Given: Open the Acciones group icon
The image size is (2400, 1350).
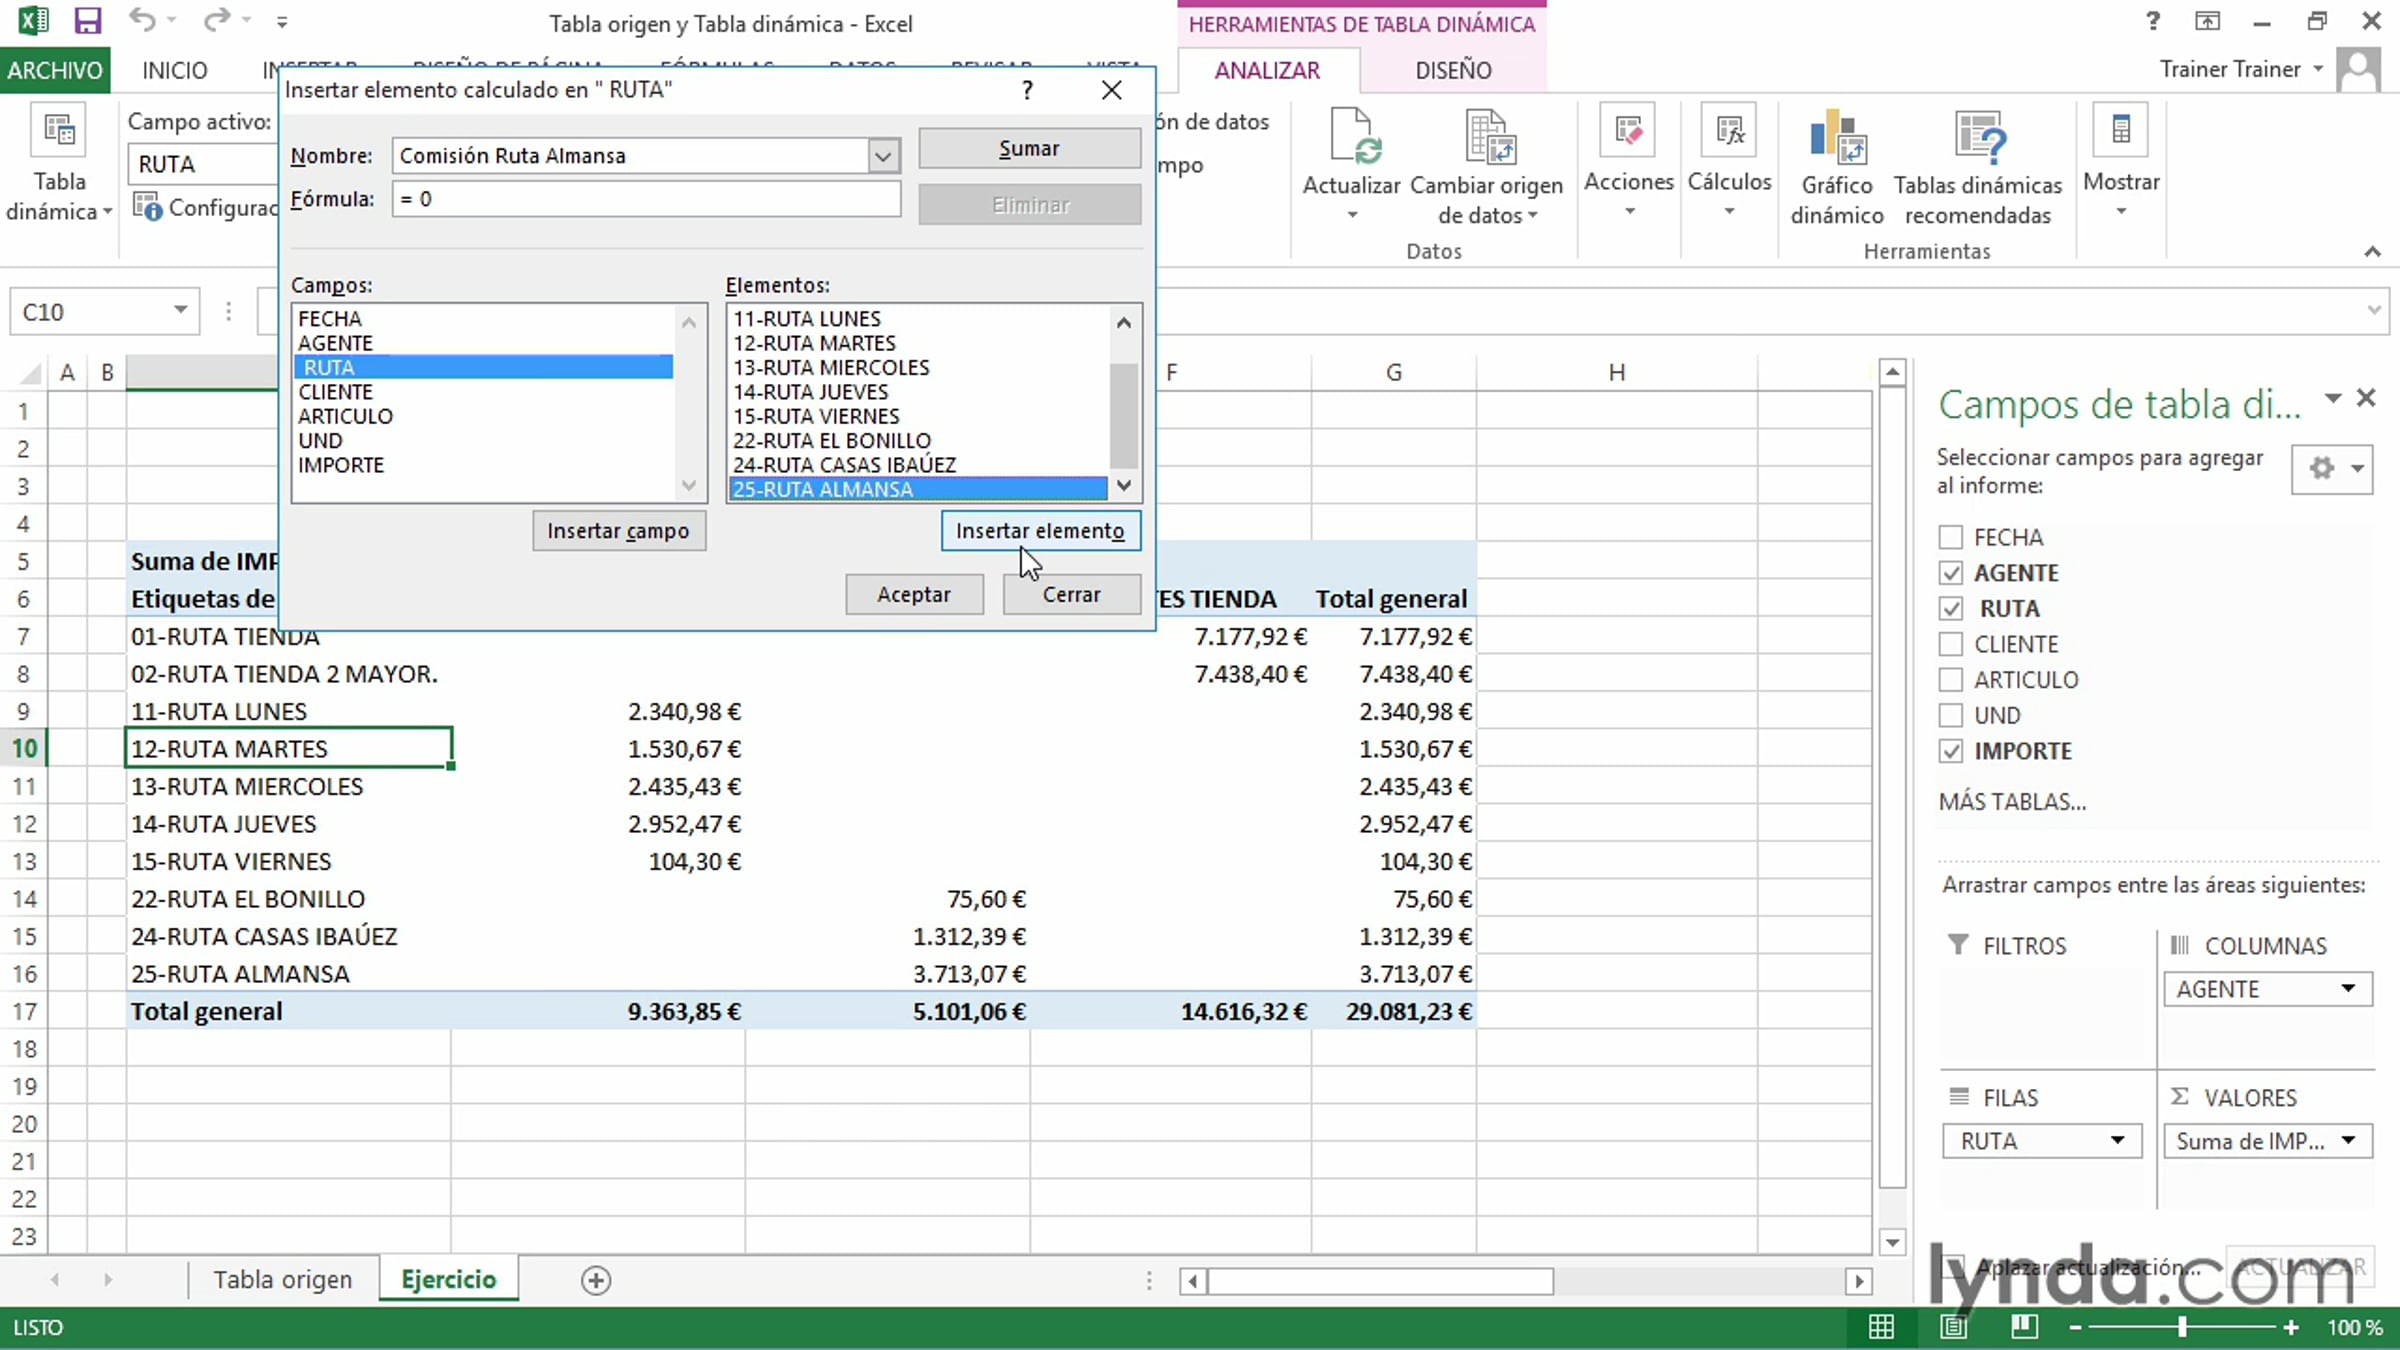Looking at the screenshot, I should click(1629, 132).
